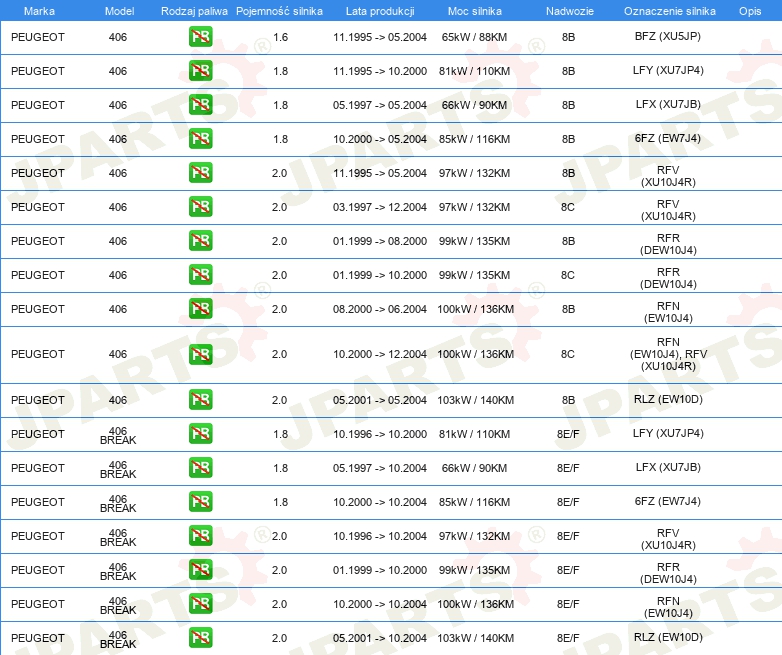The height and width of the screenshot is (655, 782).
Task: Click the fuel icon in the 01.1999 -> 08.2000 row
Action: (x=200, y=240)
